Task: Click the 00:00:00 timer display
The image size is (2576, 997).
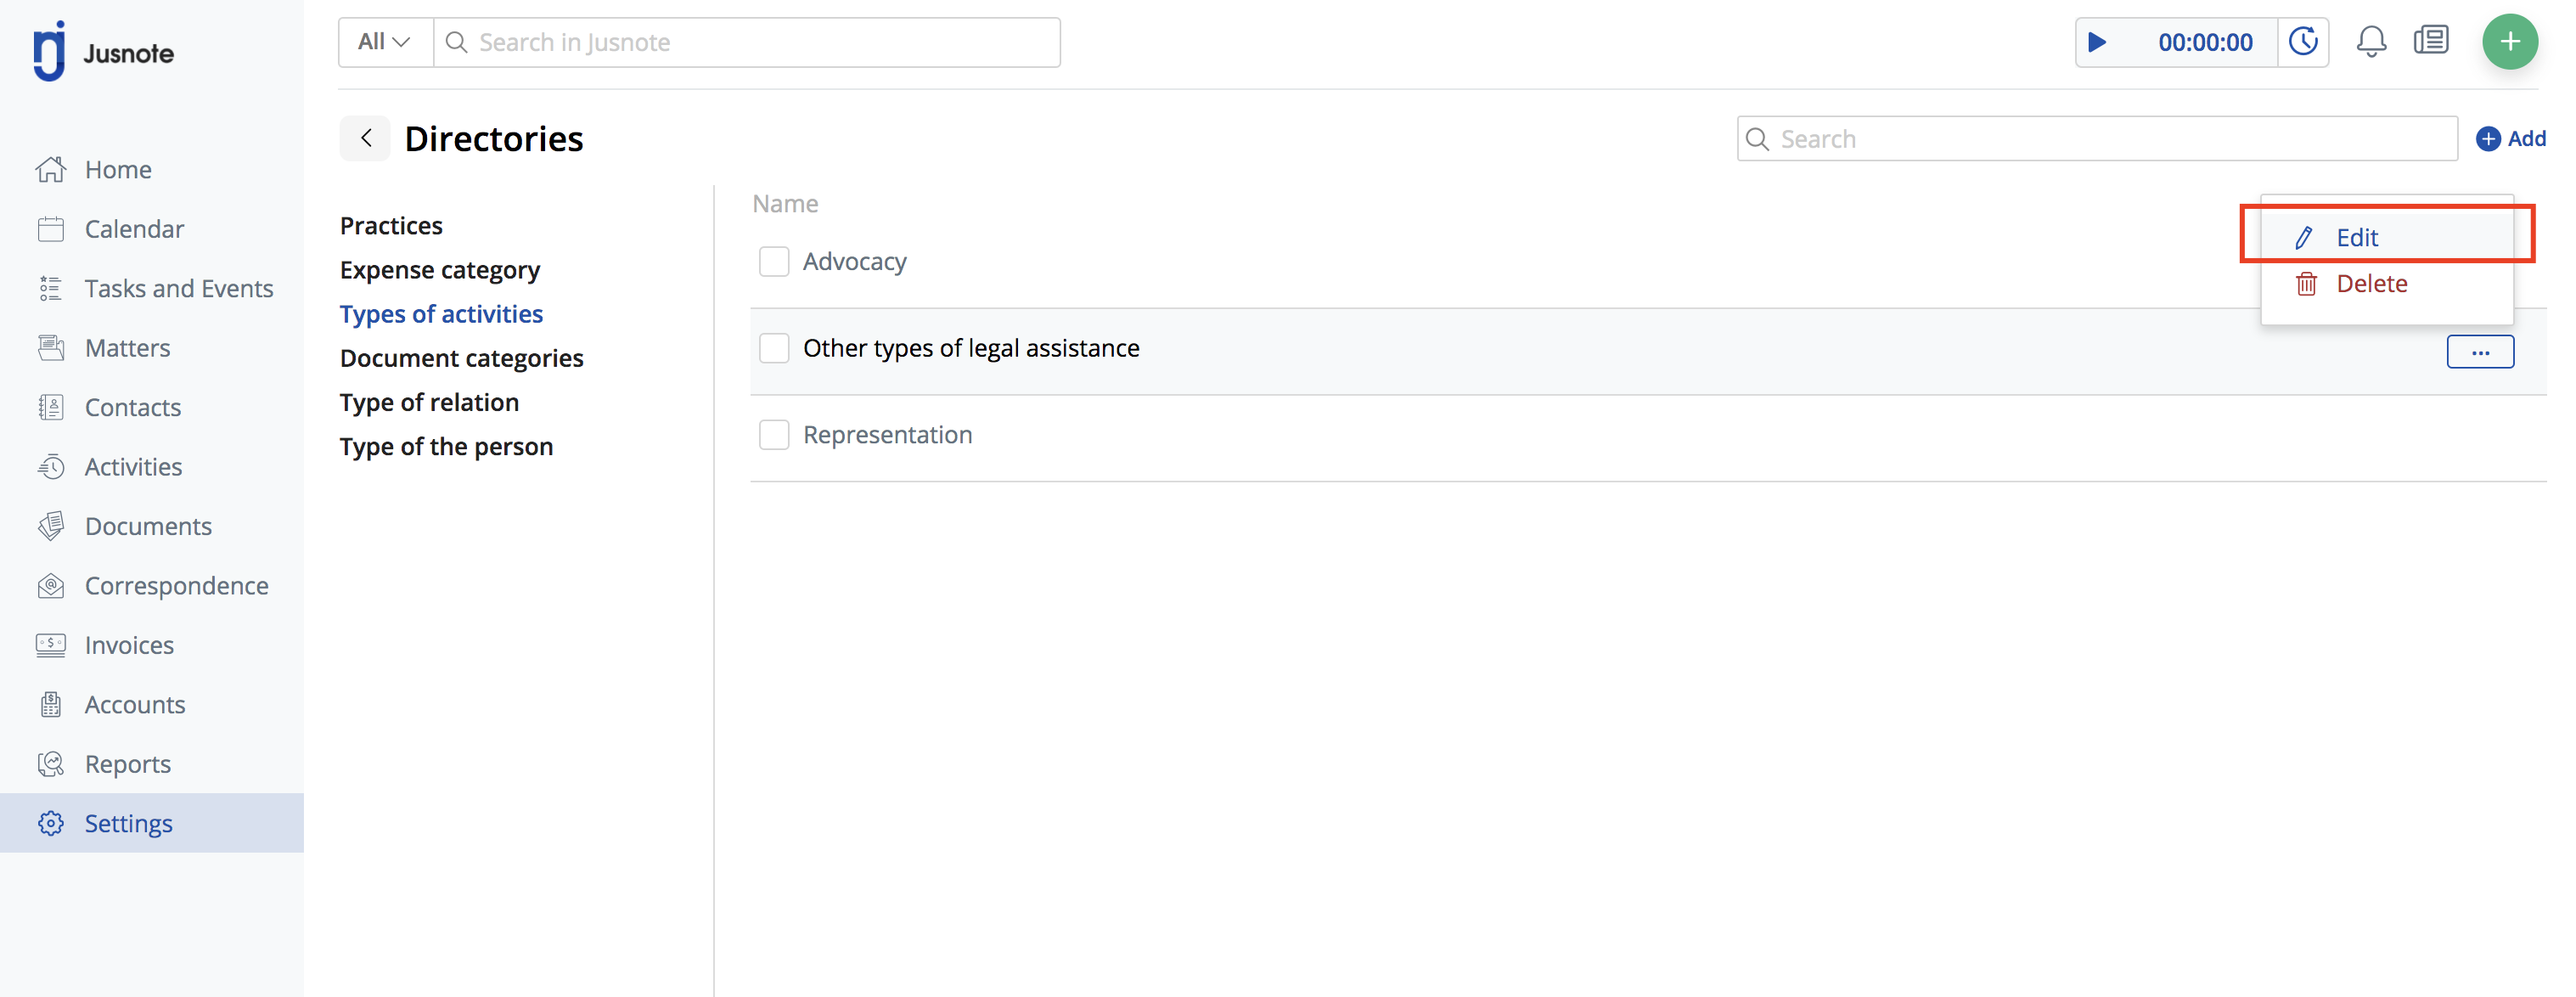Action: 2205,42
